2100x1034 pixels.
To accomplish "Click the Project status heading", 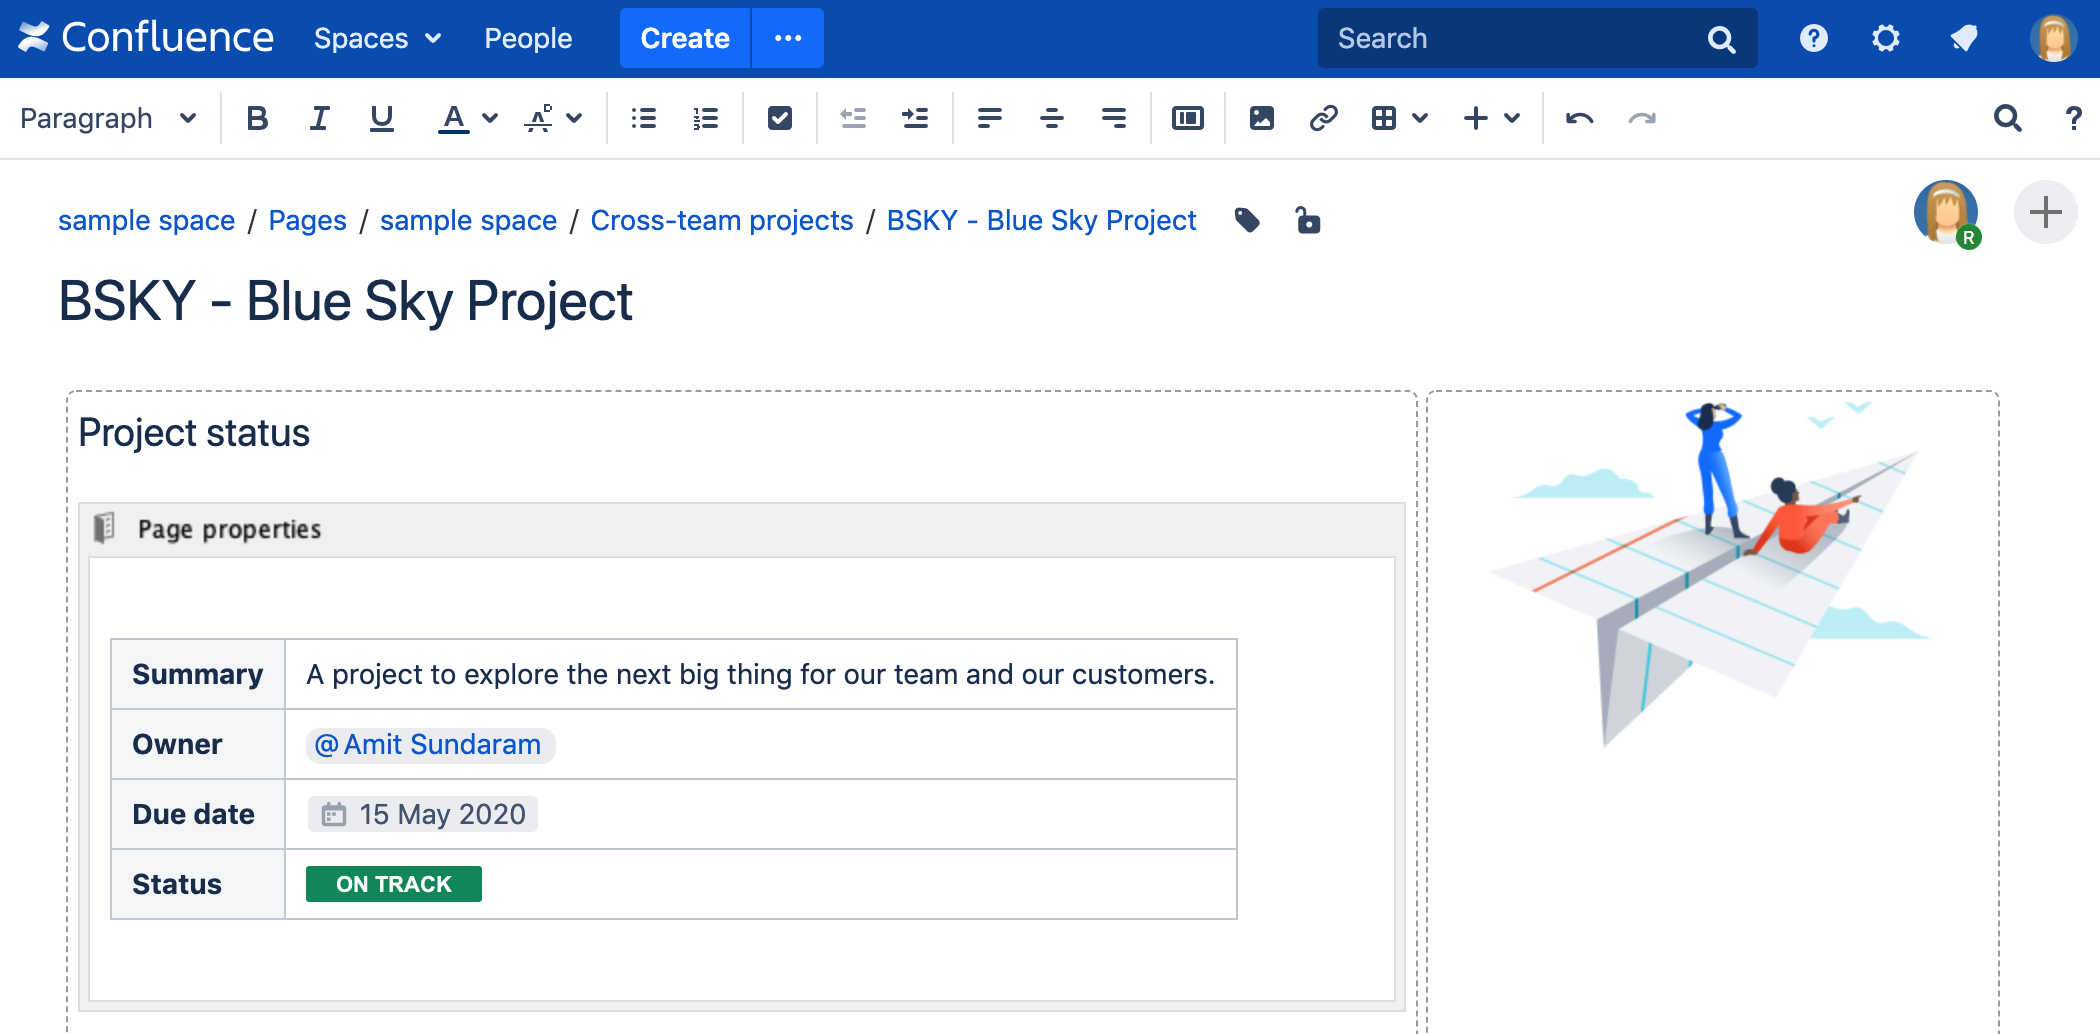I will click(194, 433).
